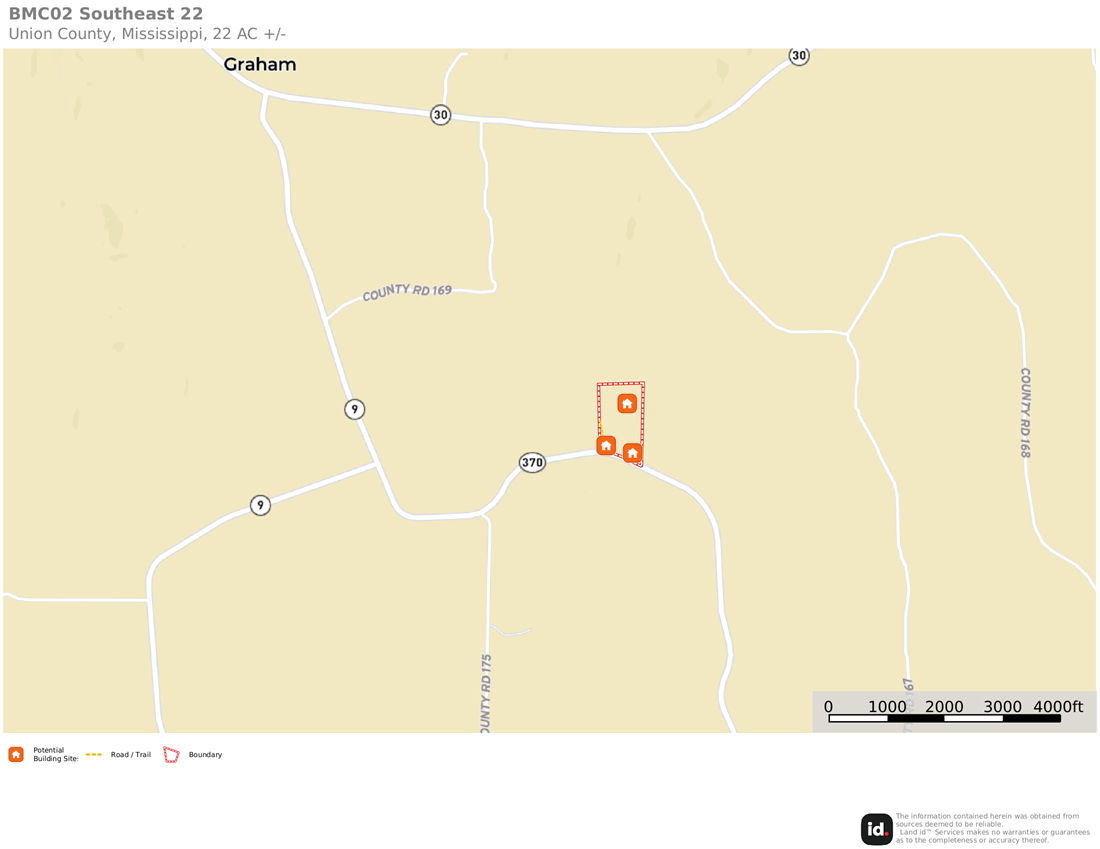
Task: Click the Potential Building Site legend icon
Action: click(x=16, y=754)
